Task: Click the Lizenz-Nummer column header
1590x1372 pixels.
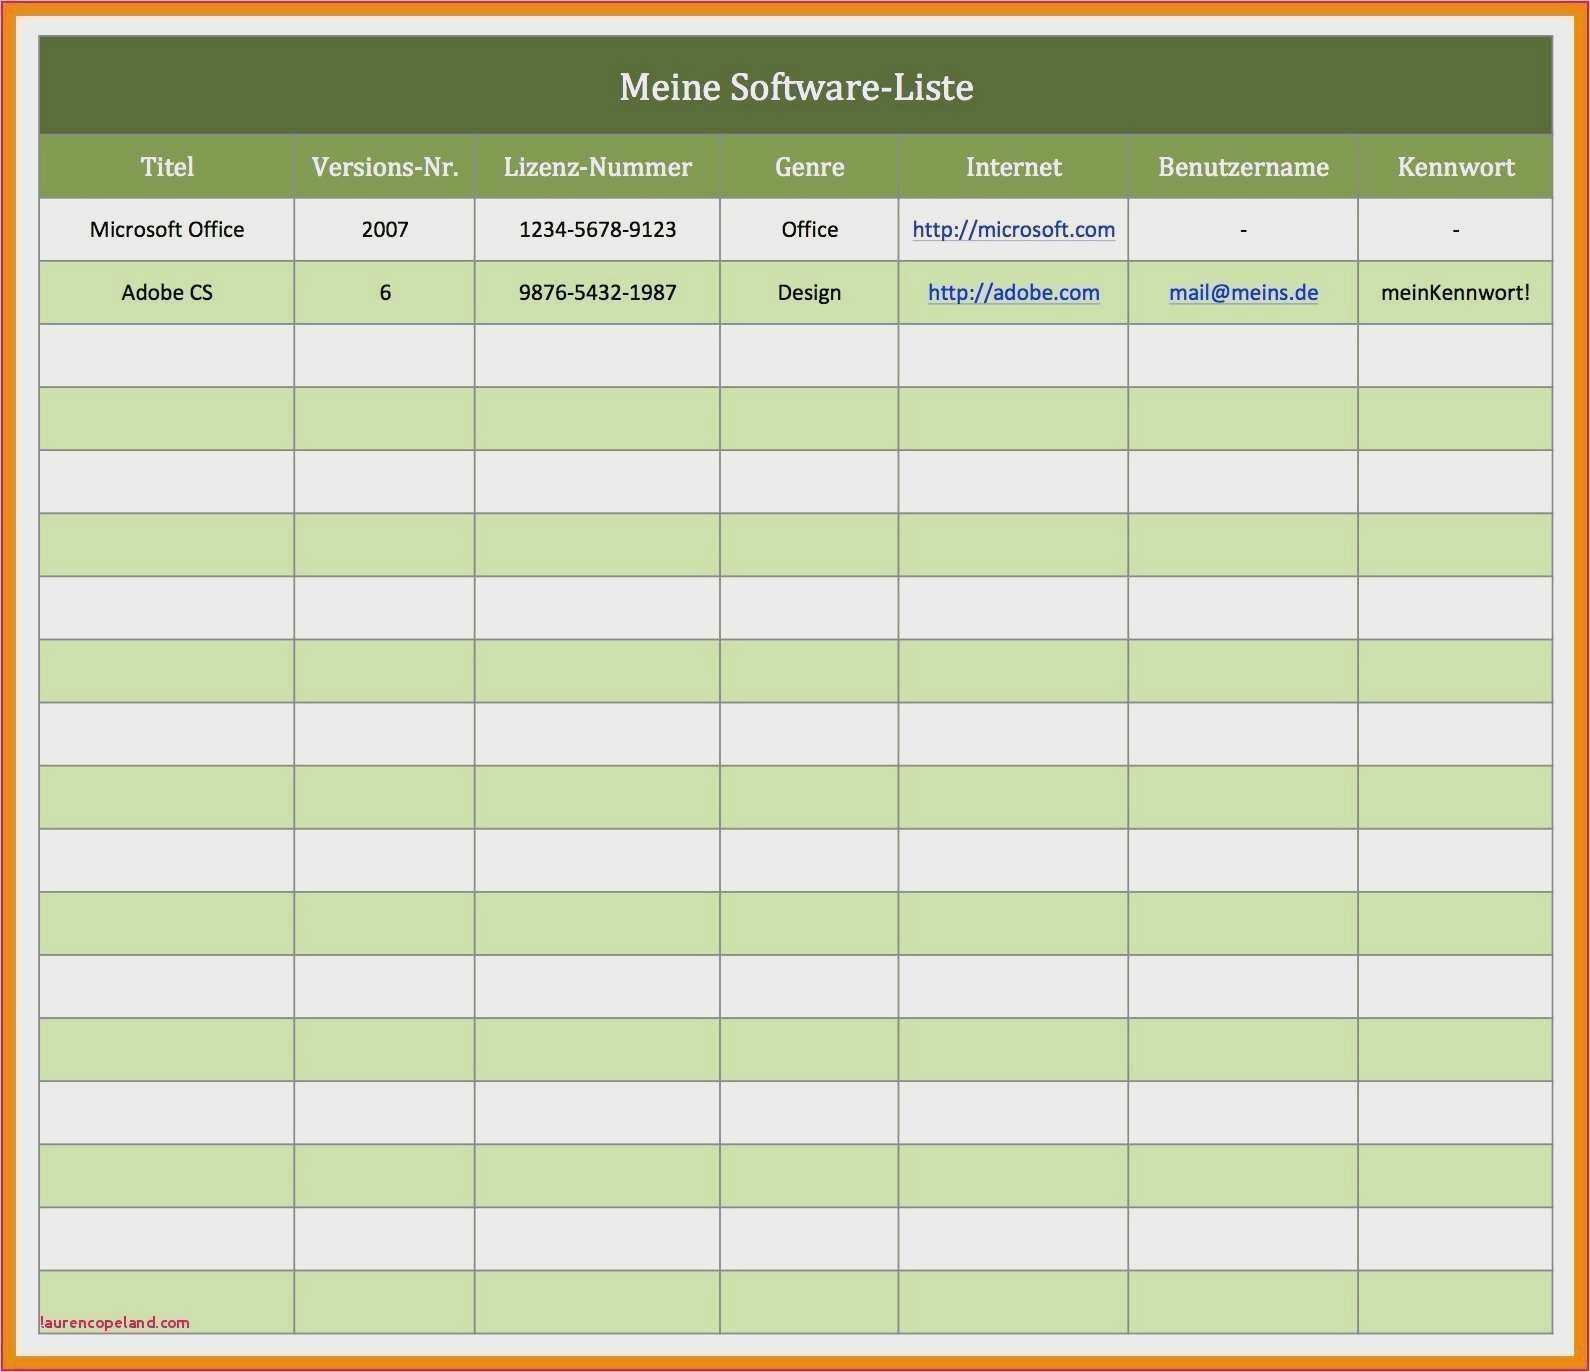Action: [597, 167]
